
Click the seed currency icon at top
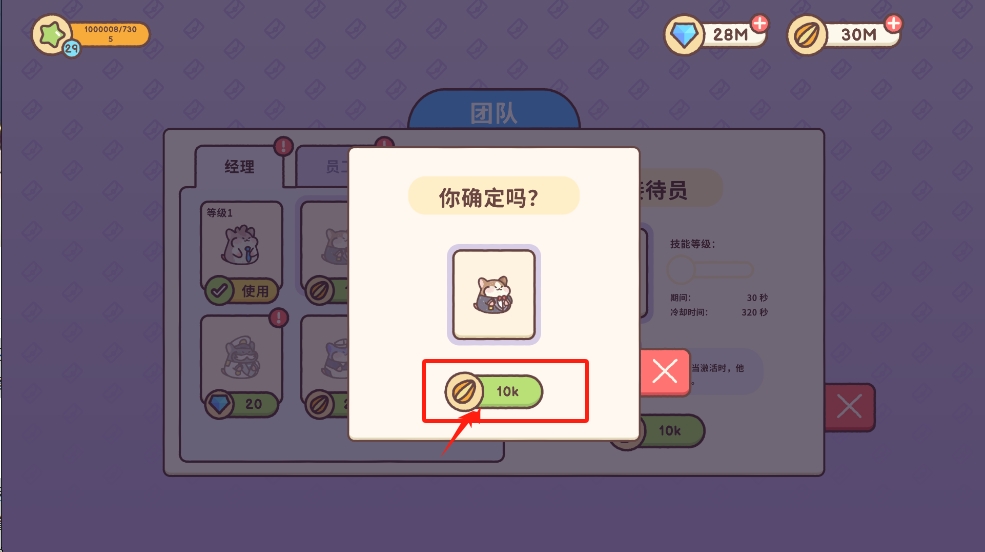807,35
